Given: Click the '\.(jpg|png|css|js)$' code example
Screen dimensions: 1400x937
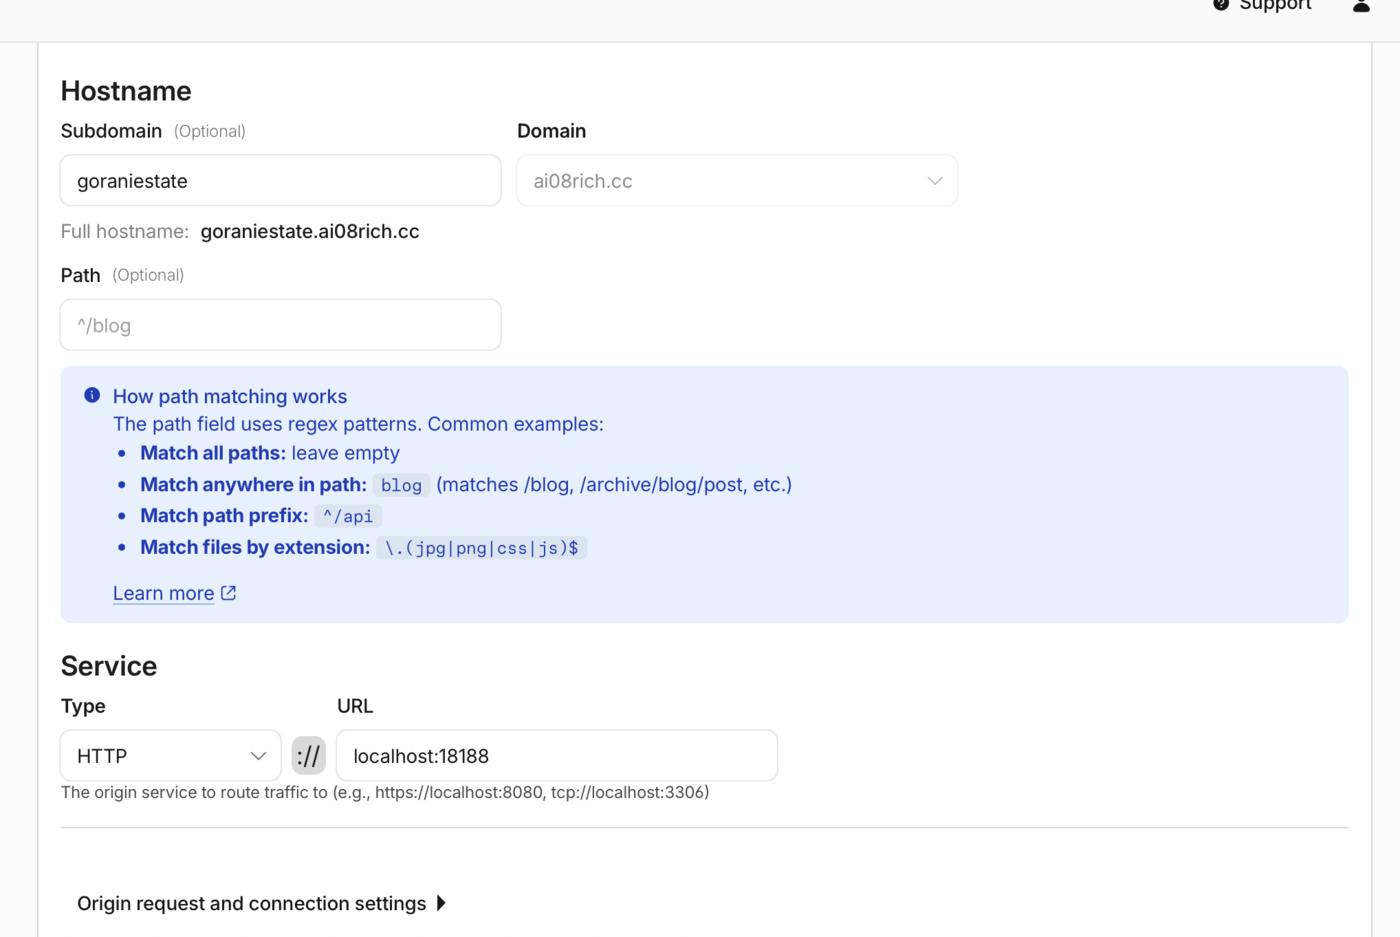Looking at the screenshot, I should point(481,548).
